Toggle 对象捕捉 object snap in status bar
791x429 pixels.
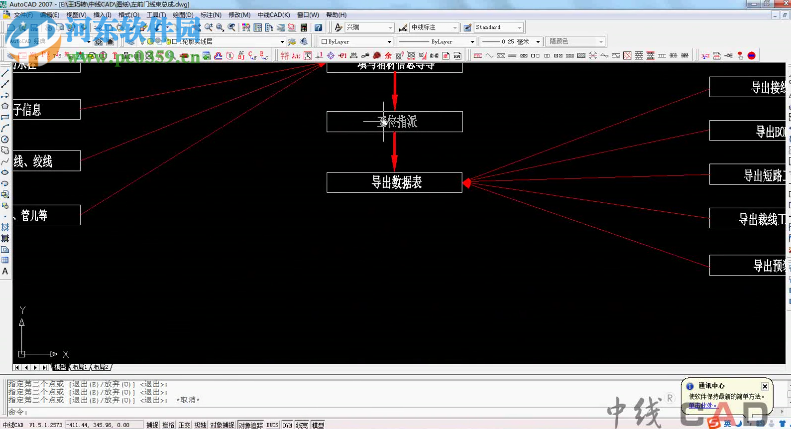pos(221,424)
